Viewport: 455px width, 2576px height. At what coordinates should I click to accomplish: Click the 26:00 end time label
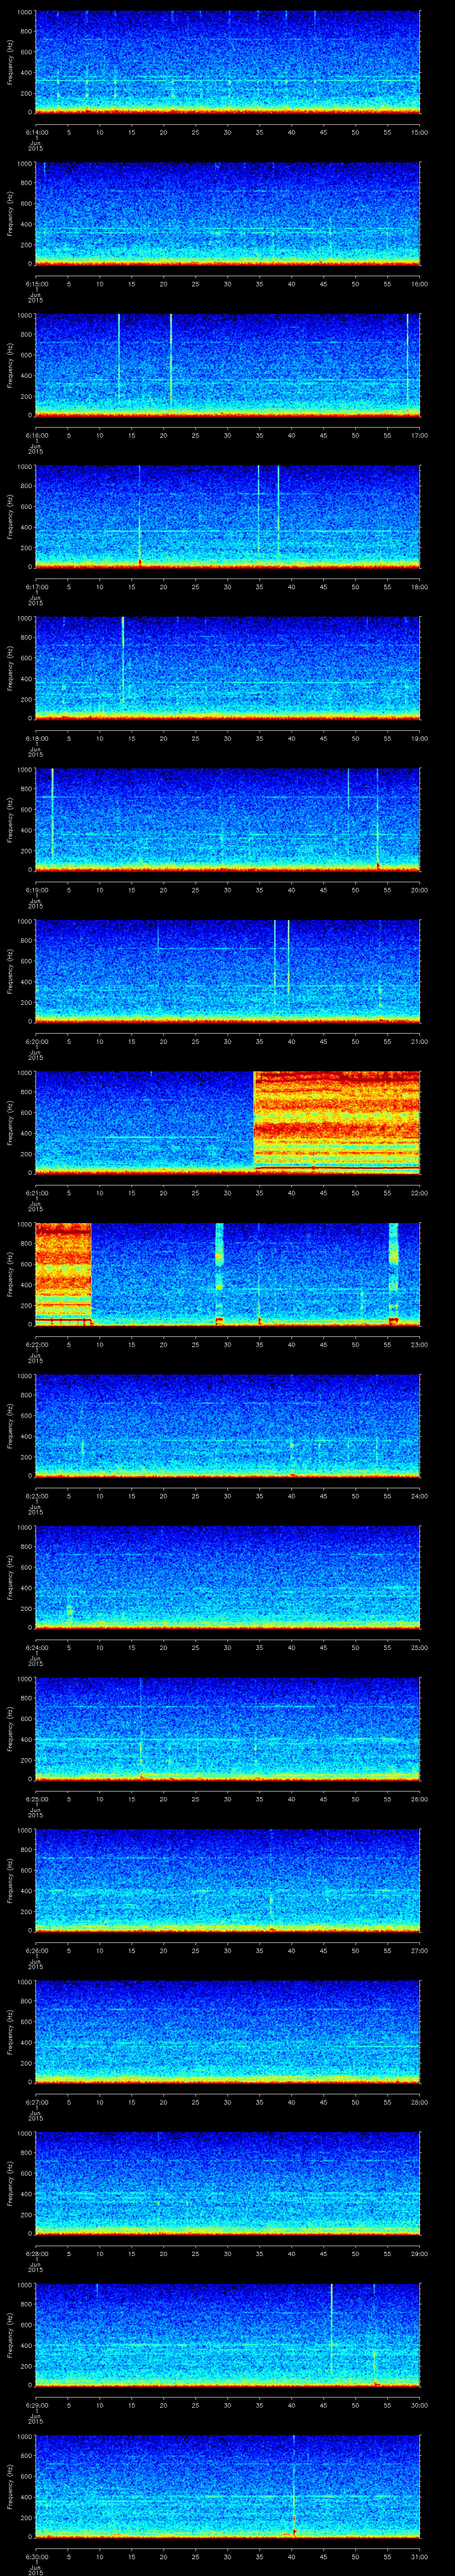(x=420, y=1799)
